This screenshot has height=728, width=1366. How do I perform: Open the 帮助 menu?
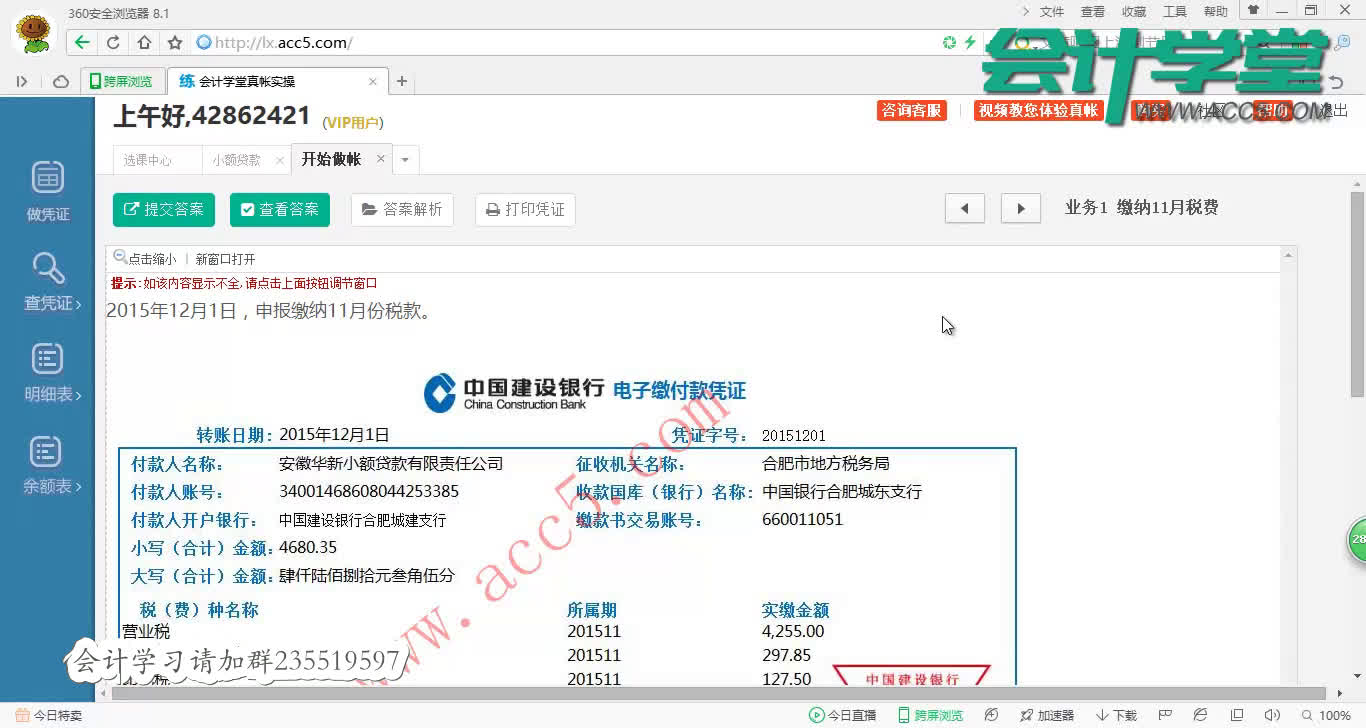pyautogui.click(x=1216, y=12)
